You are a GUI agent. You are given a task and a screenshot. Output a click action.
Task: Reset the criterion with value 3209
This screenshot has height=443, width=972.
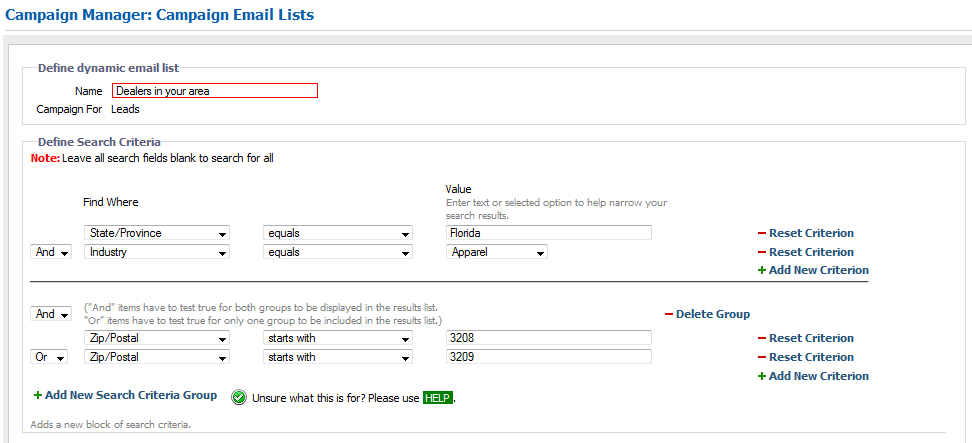click(x=805, y=357)
